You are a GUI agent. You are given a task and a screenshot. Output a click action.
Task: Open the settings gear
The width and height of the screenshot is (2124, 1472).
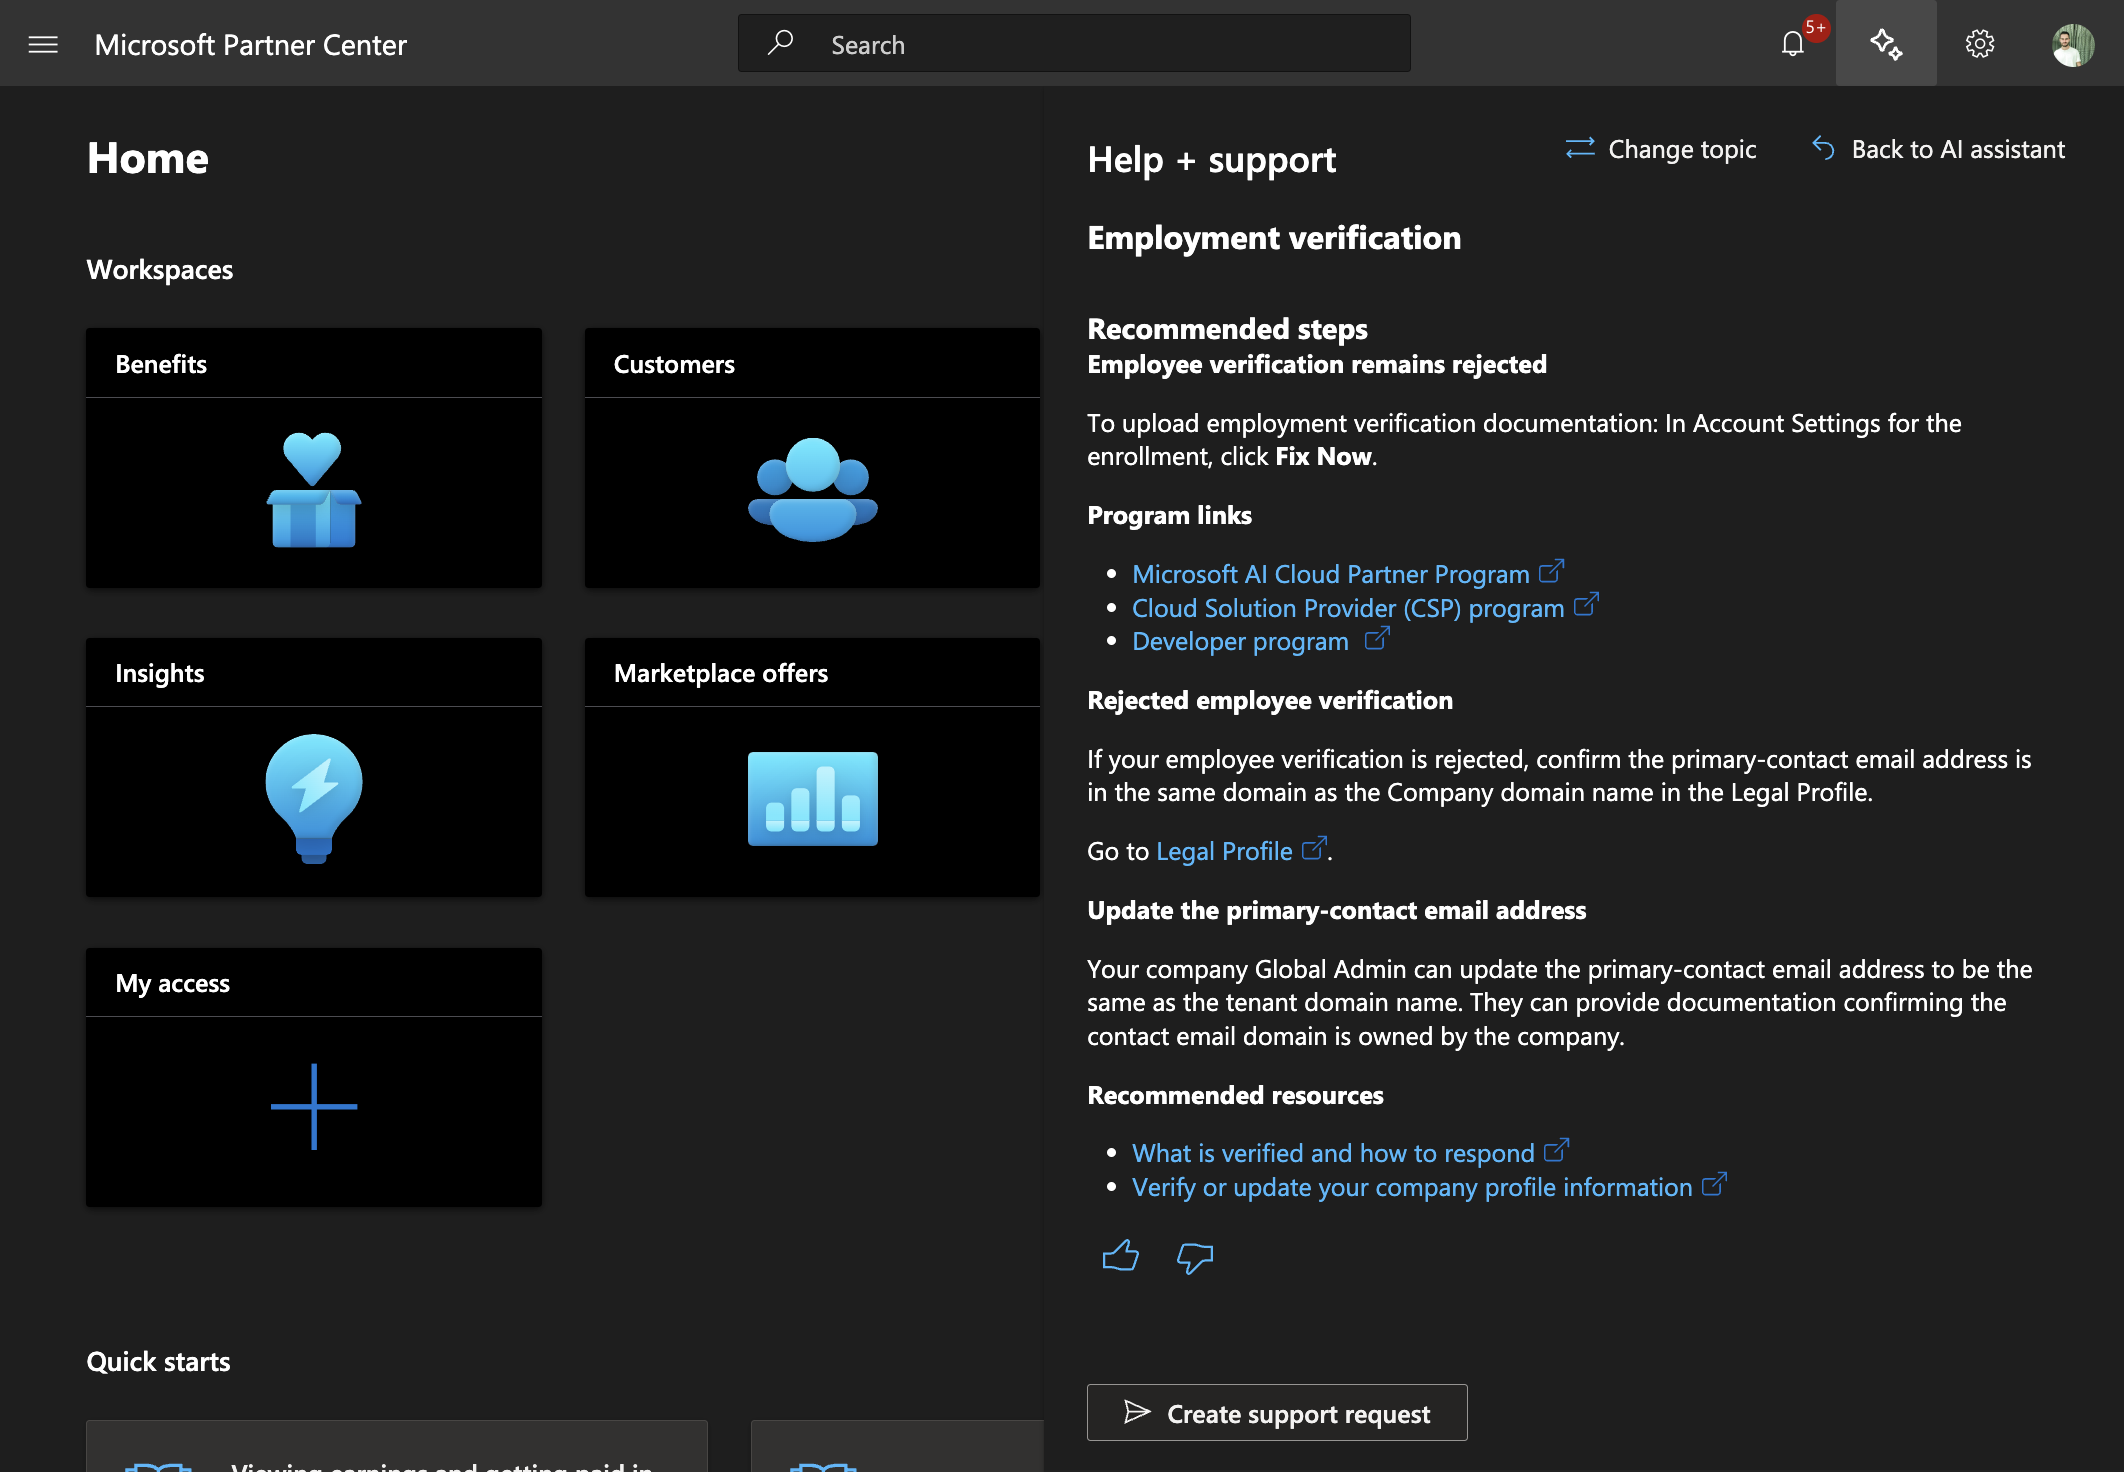[x=1980, y=44]
